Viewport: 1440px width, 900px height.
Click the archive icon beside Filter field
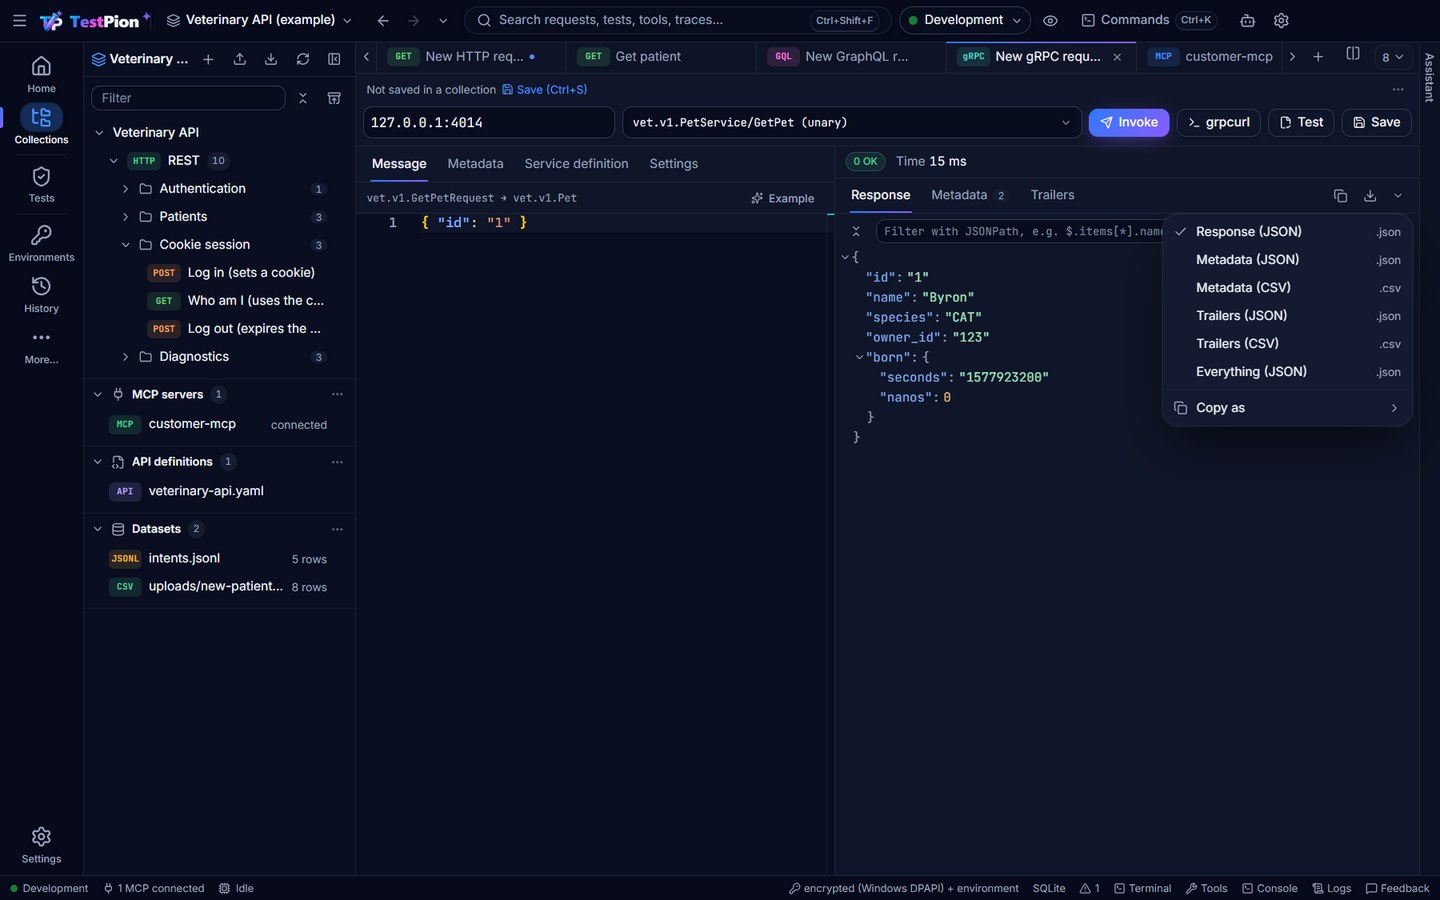click(334, 98)
